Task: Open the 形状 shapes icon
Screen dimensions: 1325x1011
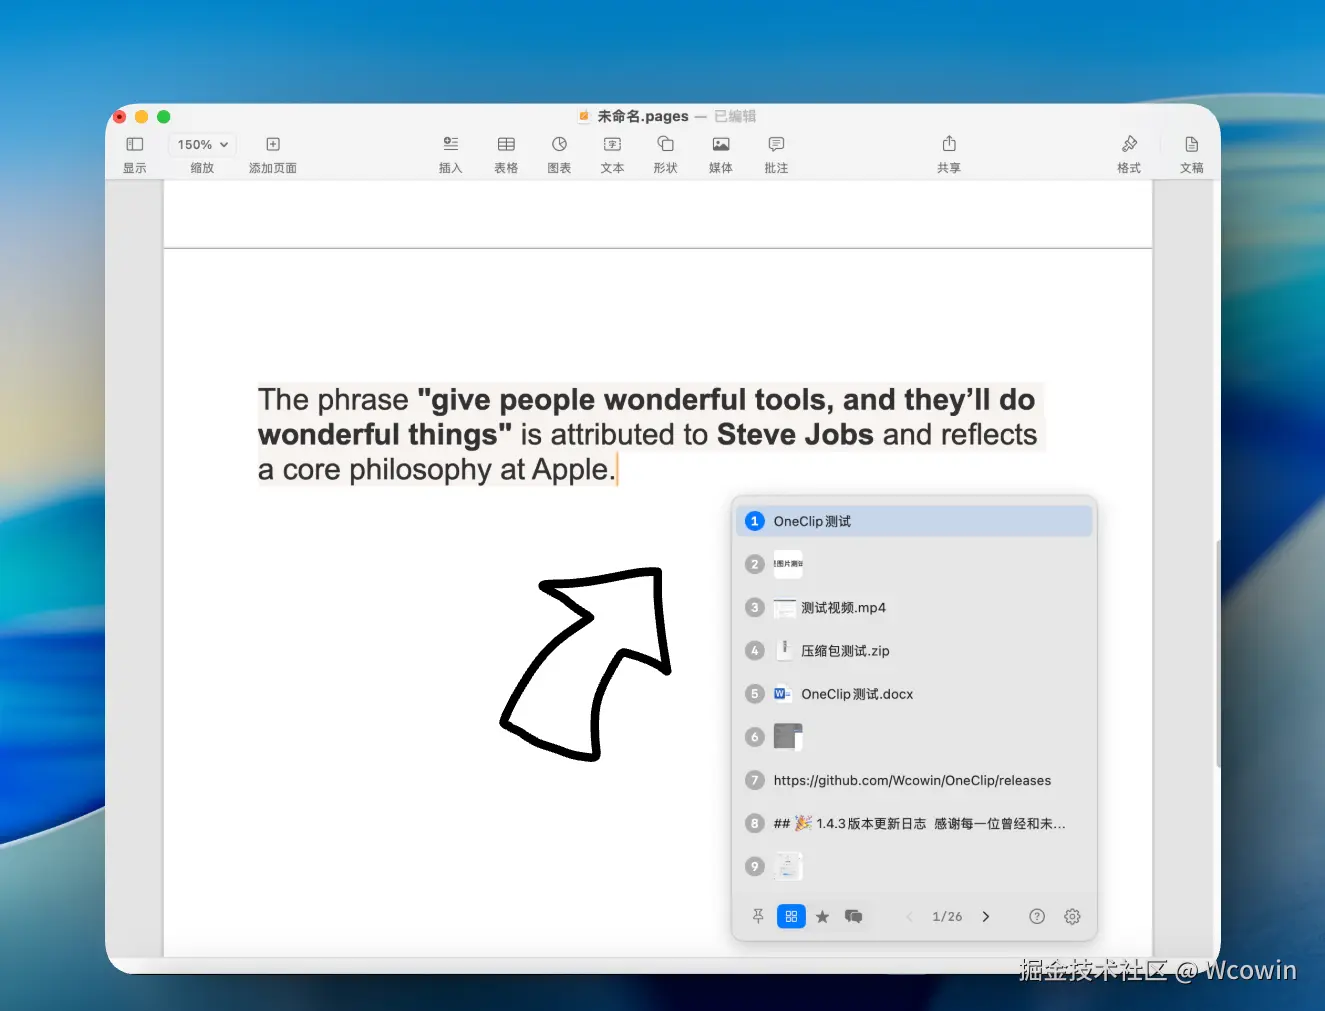Action: (x=666, y=144)
